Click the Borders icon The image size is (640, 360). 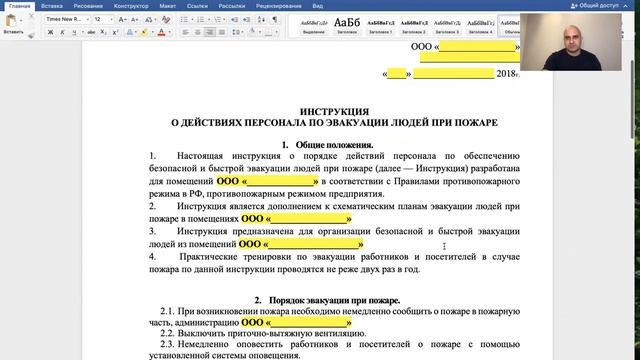(268, 32)
